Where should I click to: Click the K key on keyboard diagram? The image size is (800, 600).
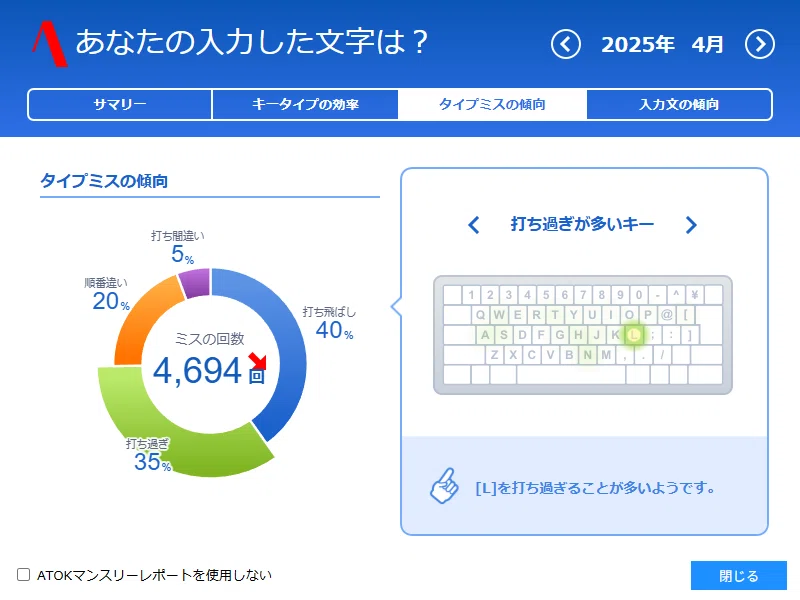(616, 335)
